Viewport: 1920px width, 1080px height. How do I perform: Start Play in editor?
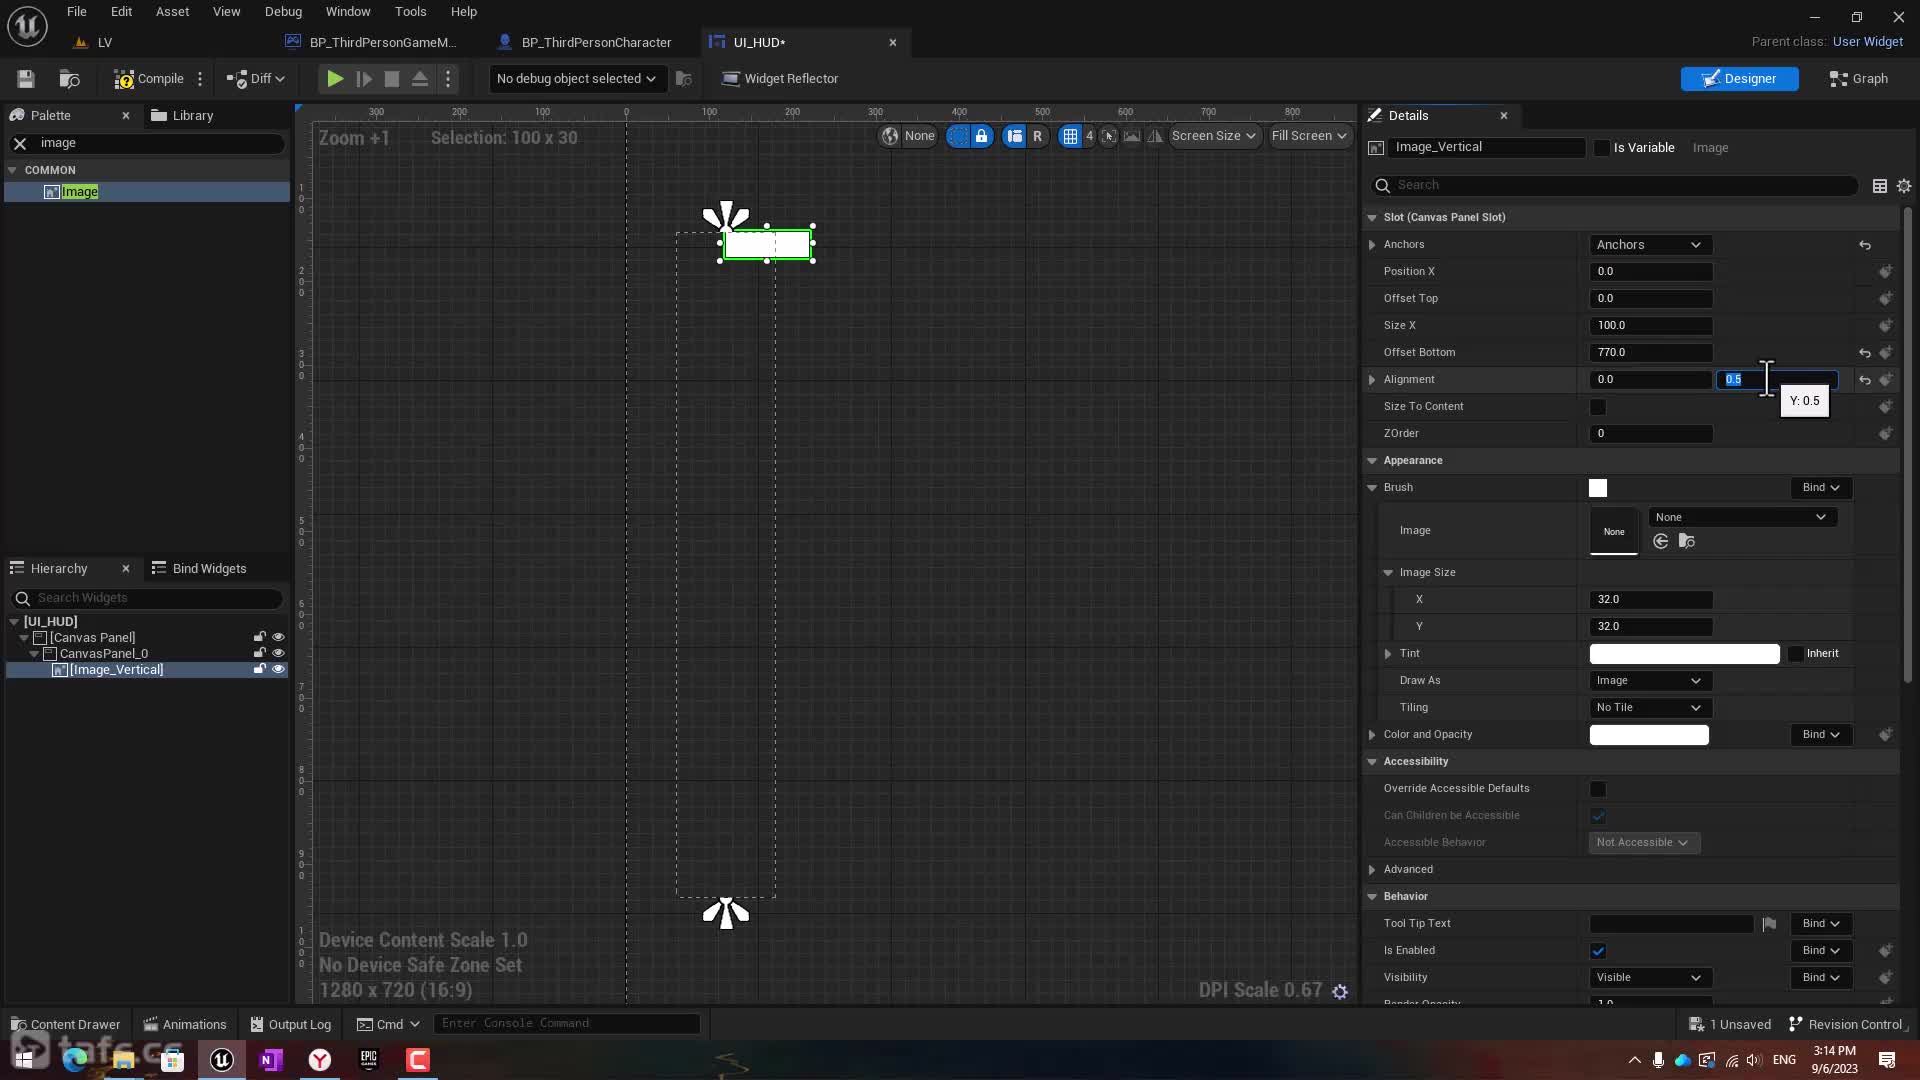coord(335,79)
